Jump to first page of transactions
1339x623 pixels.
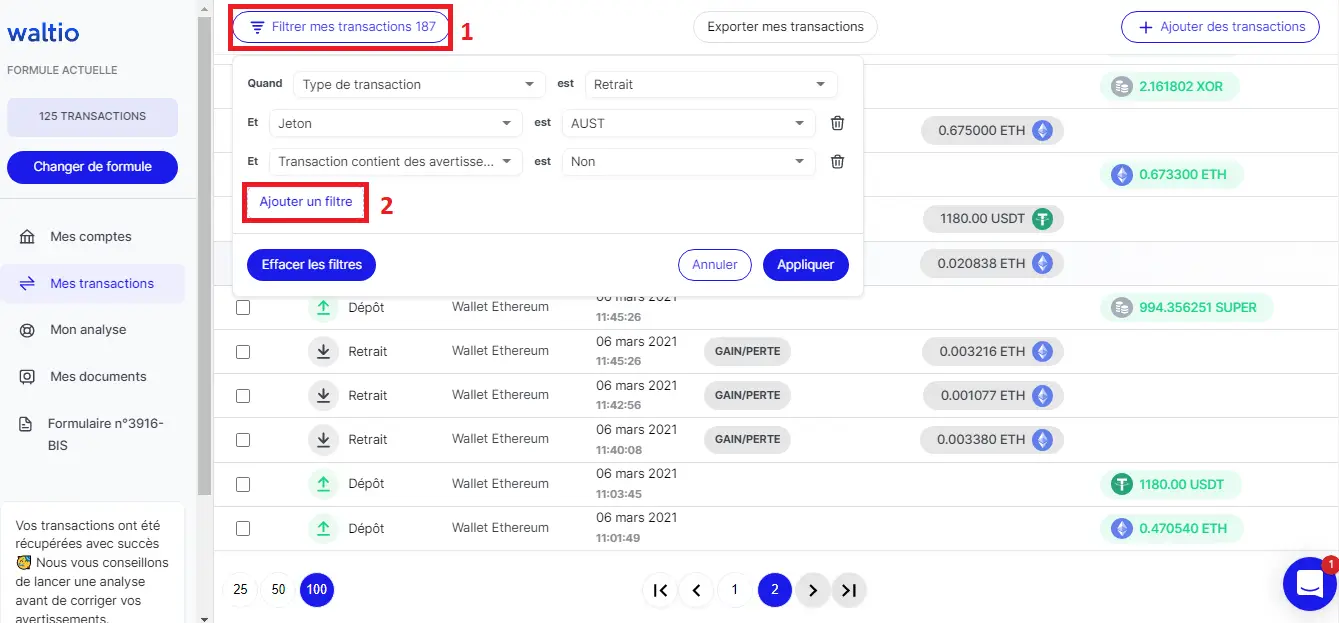[x=660, y=590]
